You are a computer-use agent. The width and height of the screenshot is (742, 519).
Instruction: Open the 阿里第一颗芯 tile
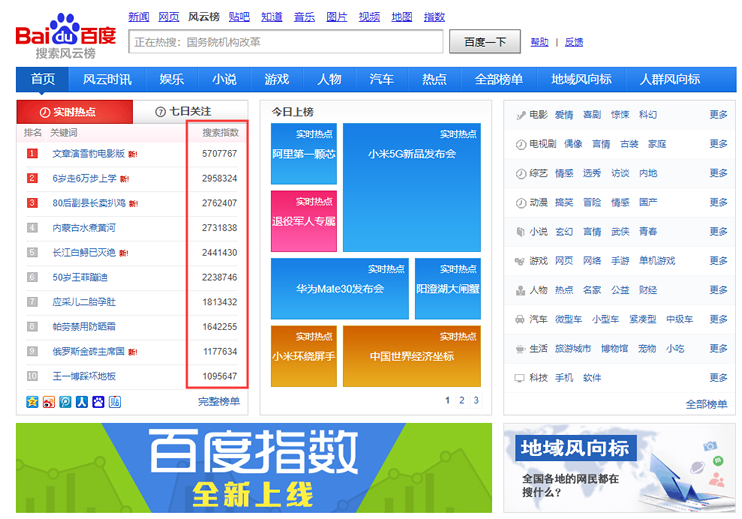coord(304,154)
